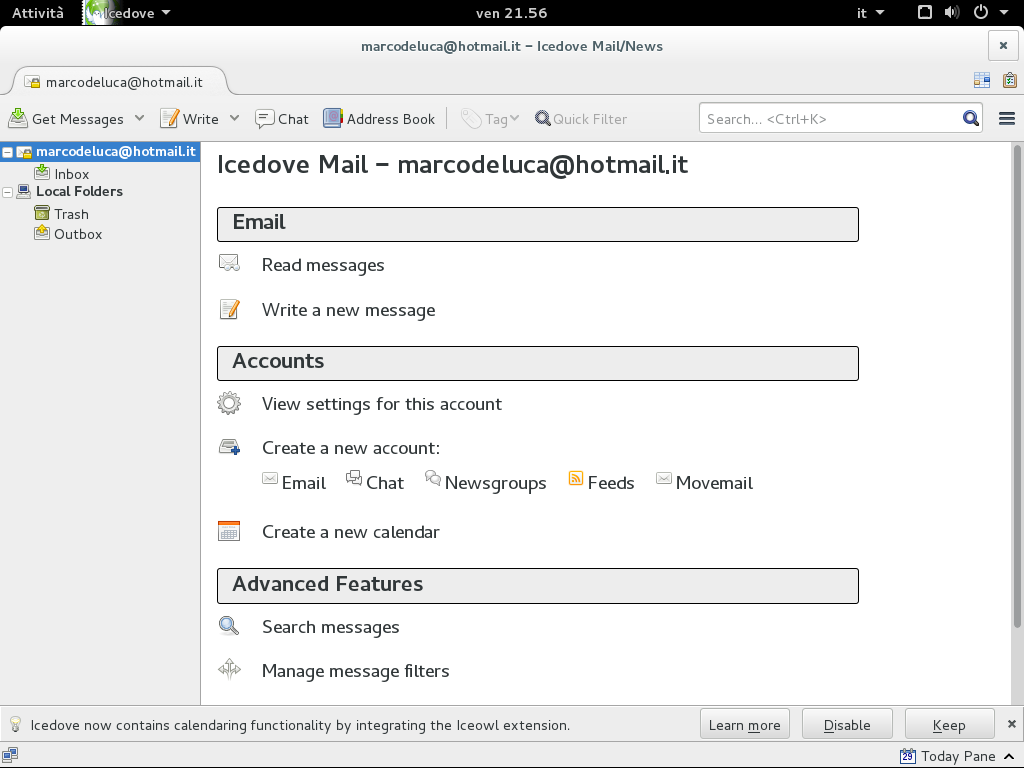Click the new calendar icon
This screenshot has height=768, width=1024.
(229, 531)
